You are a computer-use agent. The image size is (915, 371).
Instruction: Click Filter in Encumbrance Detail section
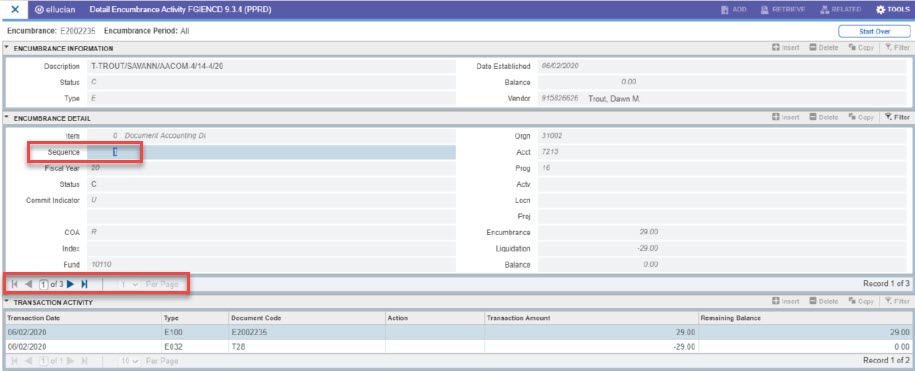point(897,117)
